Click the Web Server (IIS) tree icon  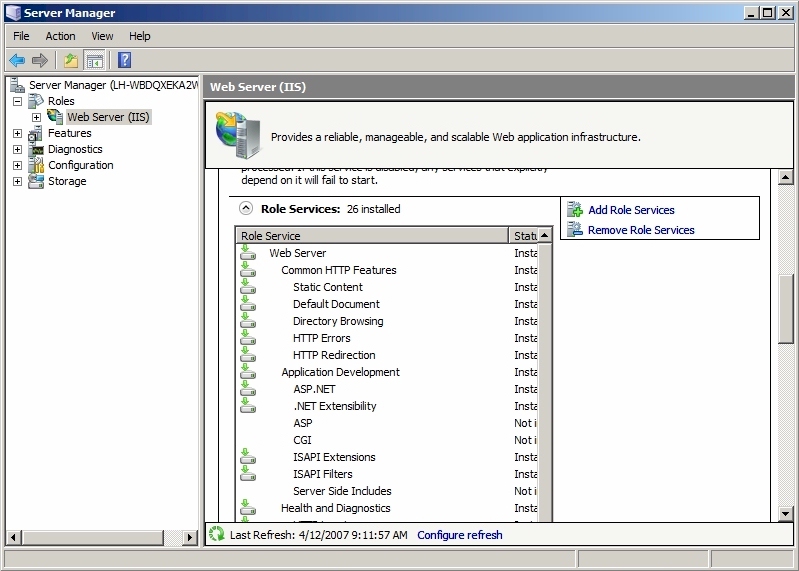click(x=55, y=117)
